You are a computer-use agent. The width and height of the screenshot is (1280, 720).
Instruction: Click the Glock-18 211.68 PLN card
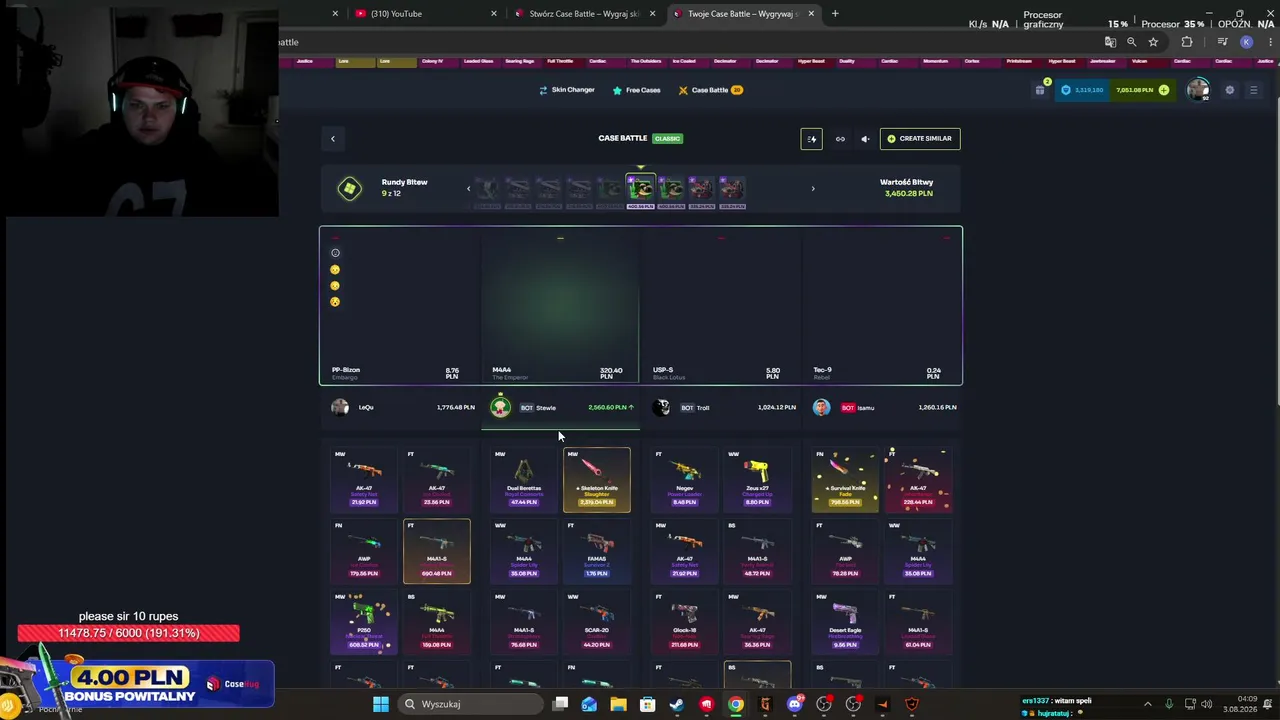click(684, 623)
